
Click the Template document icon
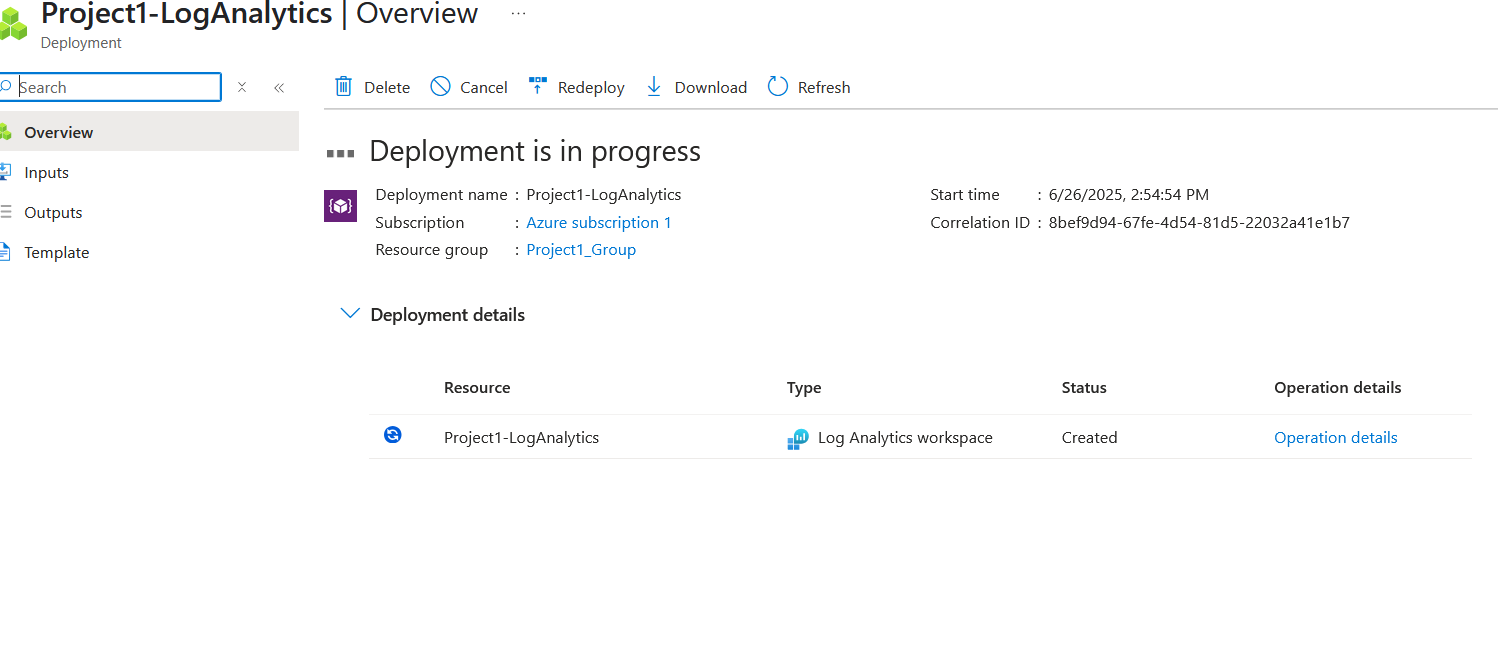tap(6, 252)
